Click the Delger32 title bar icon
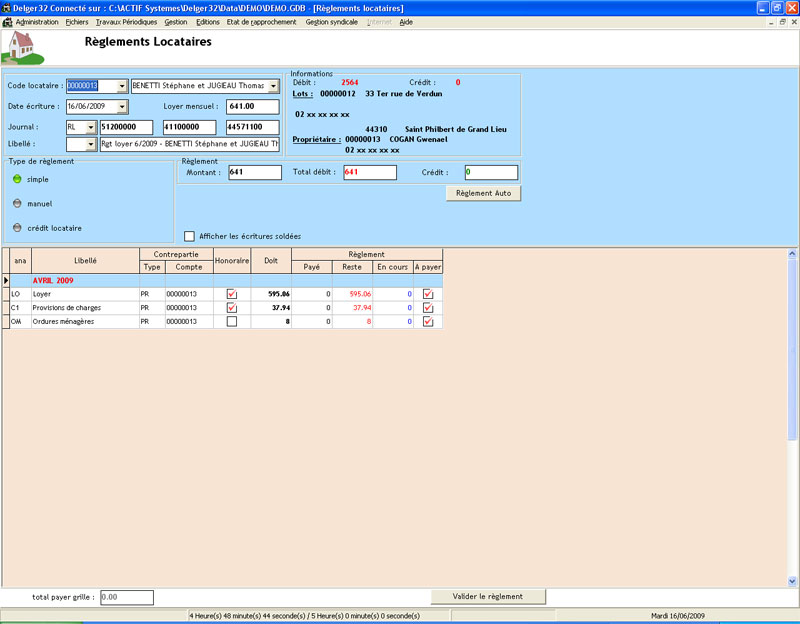The height and width of the screenshot is (624, 800). point(7,7)
